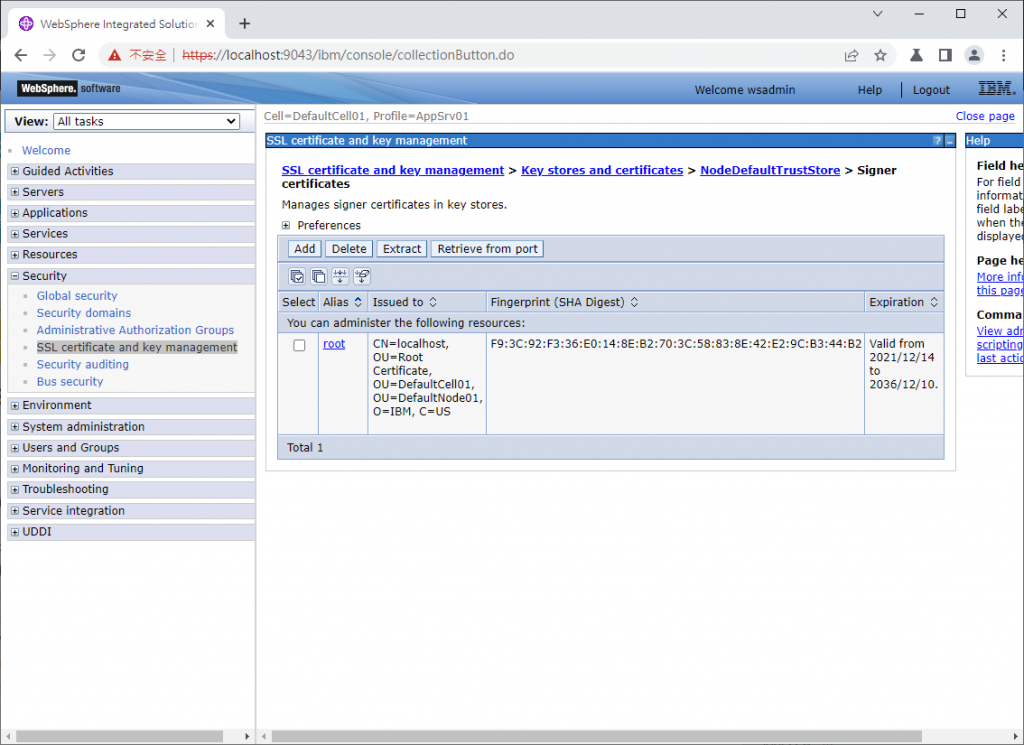
Task: Open the browser profile avatar
Action: (974, 55)
